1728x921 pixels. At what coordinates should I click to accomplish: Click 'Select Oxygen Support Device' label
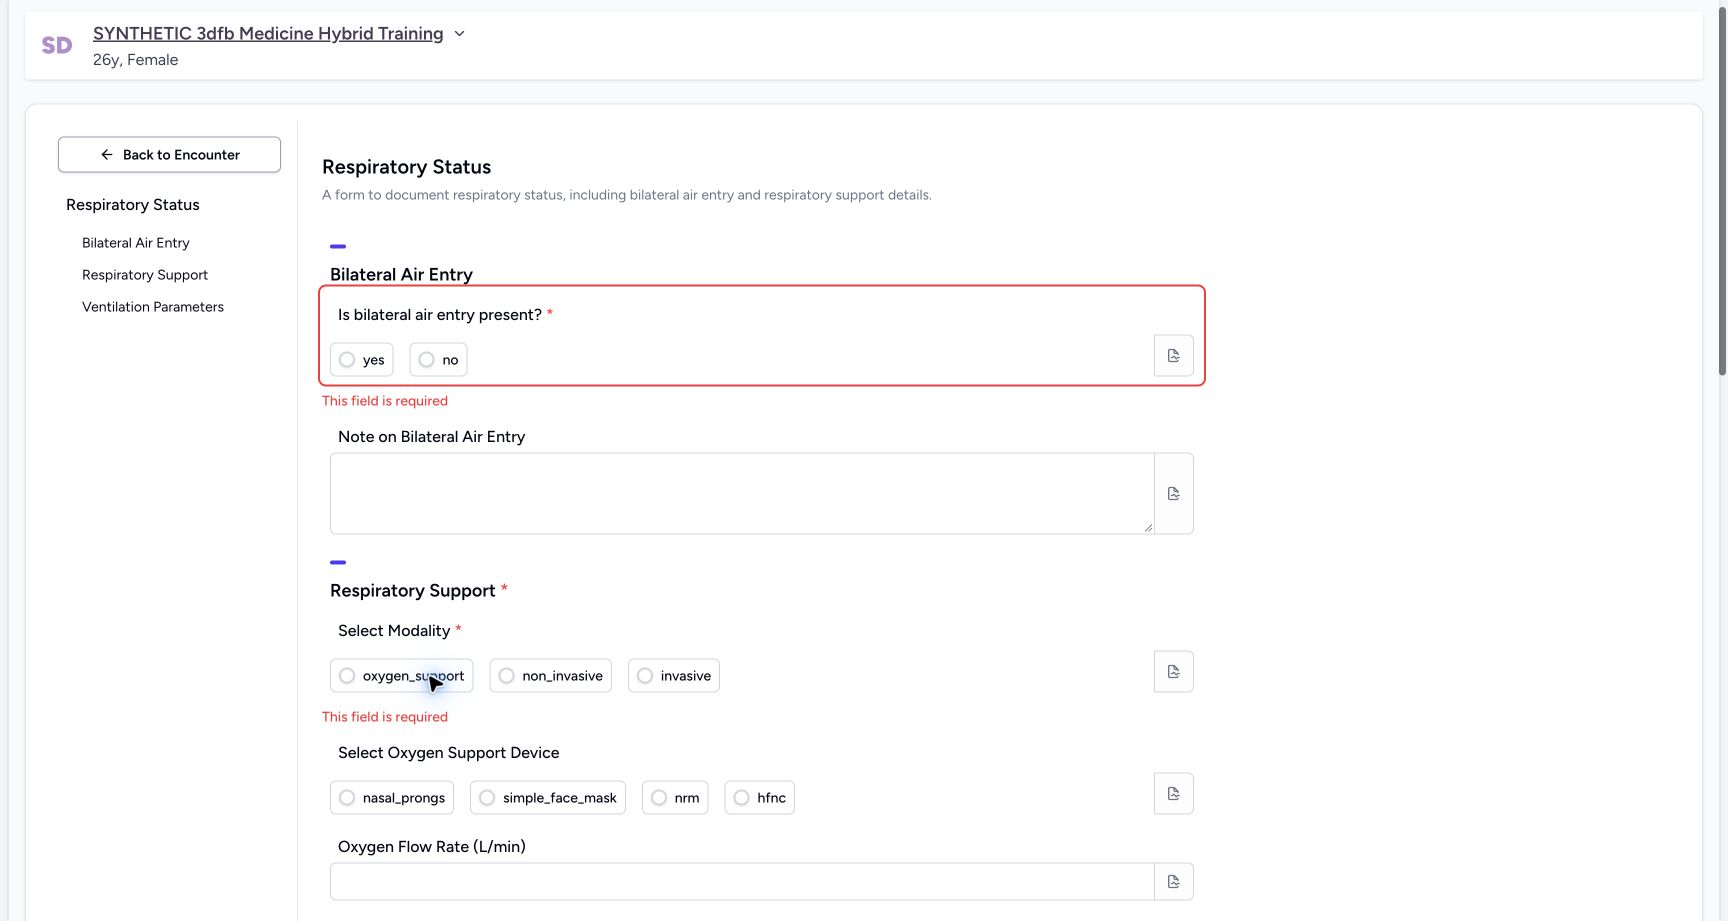click(449, 753)
